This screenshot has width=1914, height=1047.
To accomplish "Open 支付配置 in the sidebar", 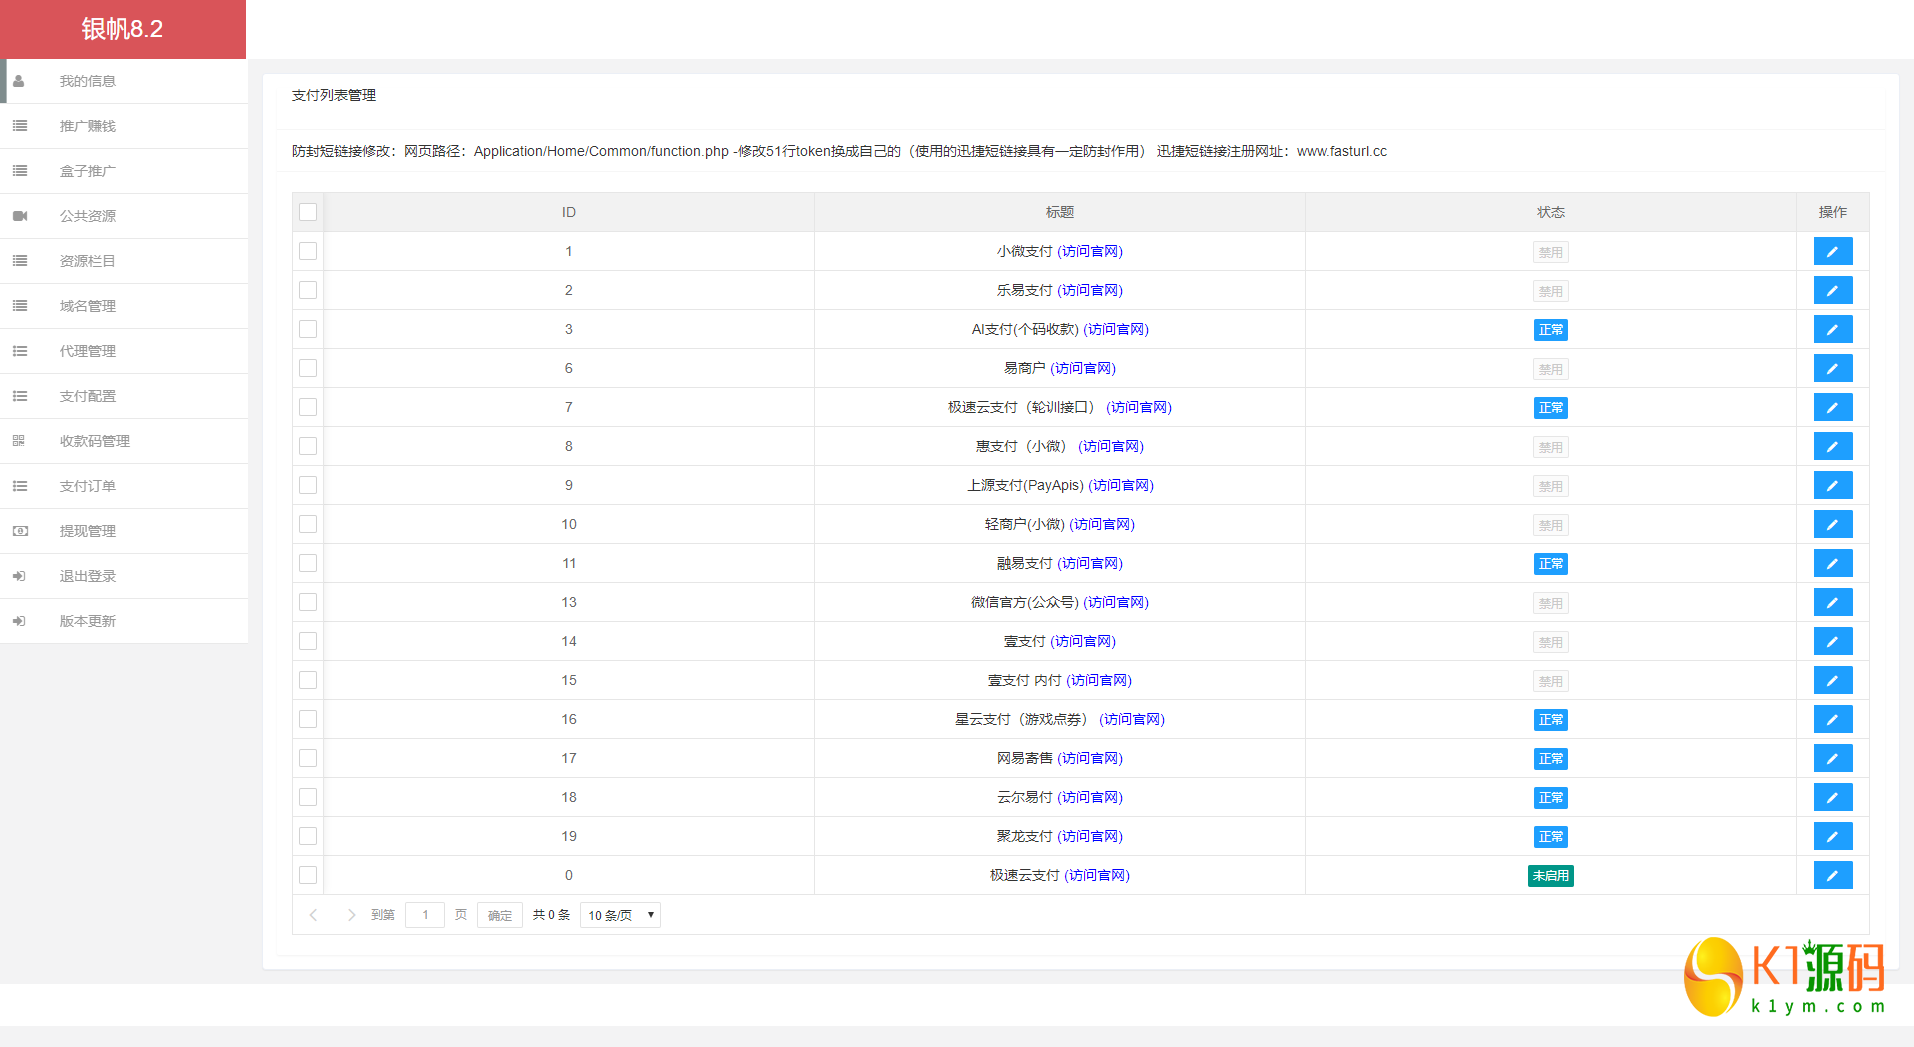I will pyautogui.click(x=124, y=396).
